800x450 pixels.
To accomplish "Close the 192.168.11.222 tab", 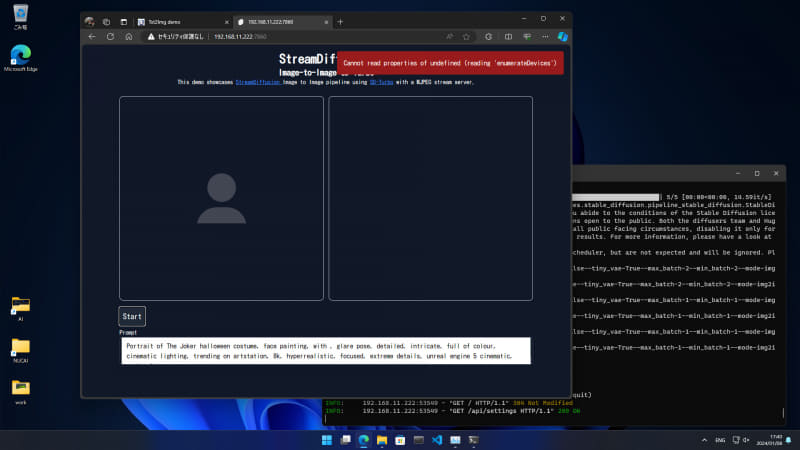I will 327,22.
